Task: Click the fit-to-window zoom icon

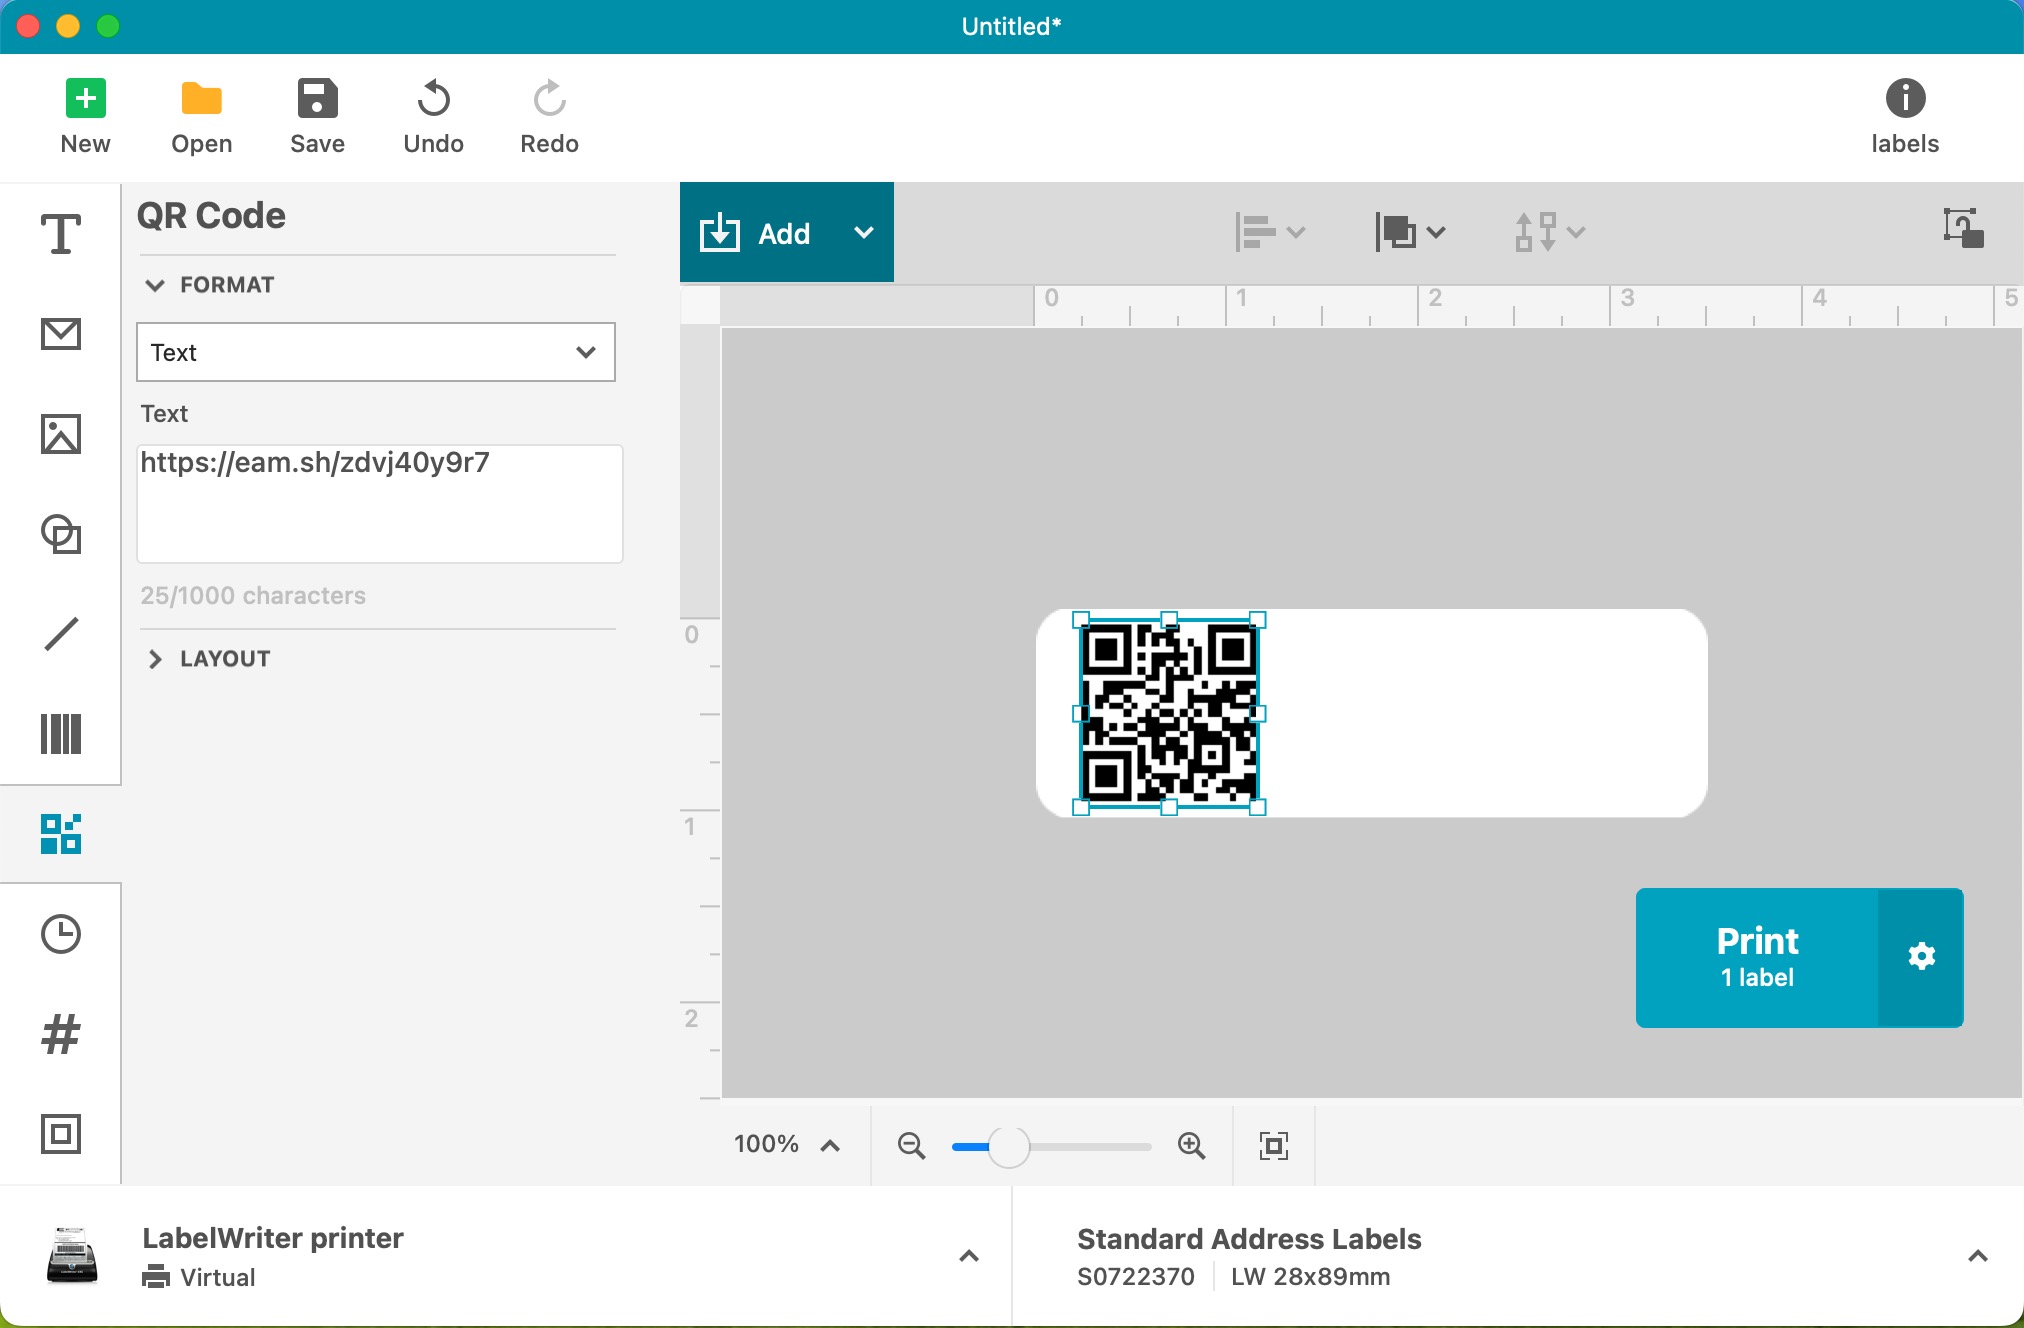Action: [1273, 1145]
